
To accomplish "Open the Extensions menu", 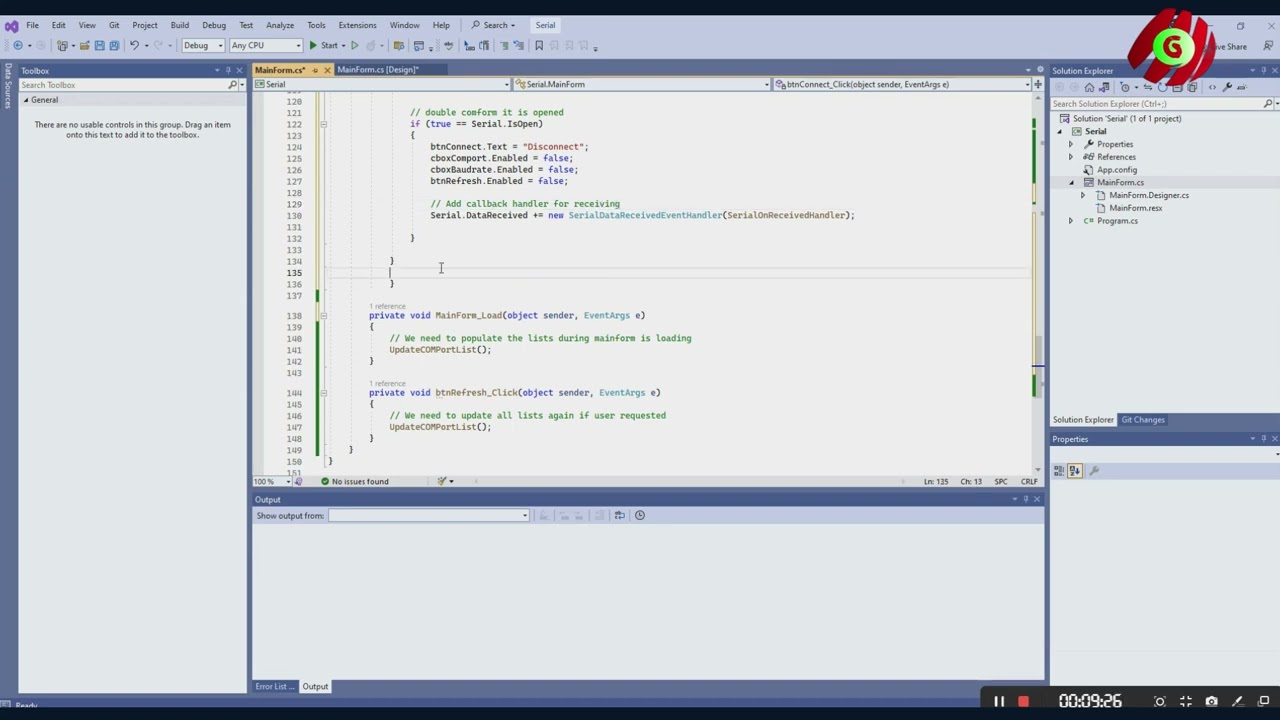I will click(x=357, y=25).
